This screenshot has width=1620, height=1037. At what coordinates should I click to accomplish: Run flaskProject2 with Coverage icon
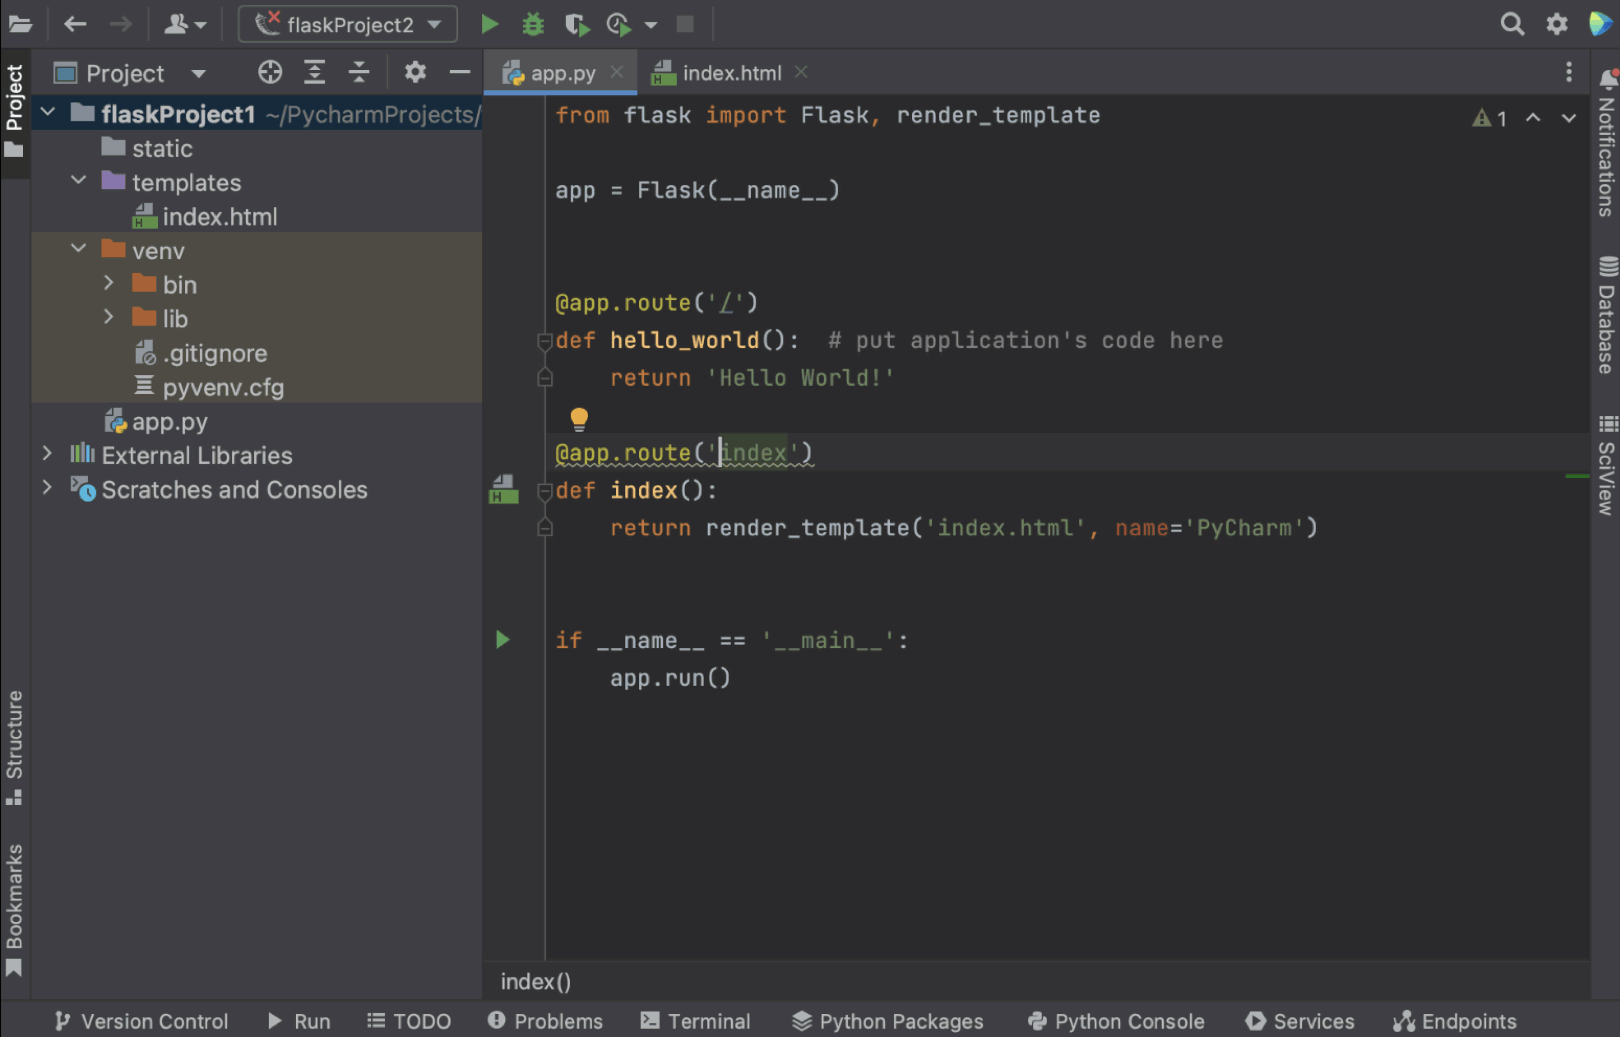(x=578, y=24)
